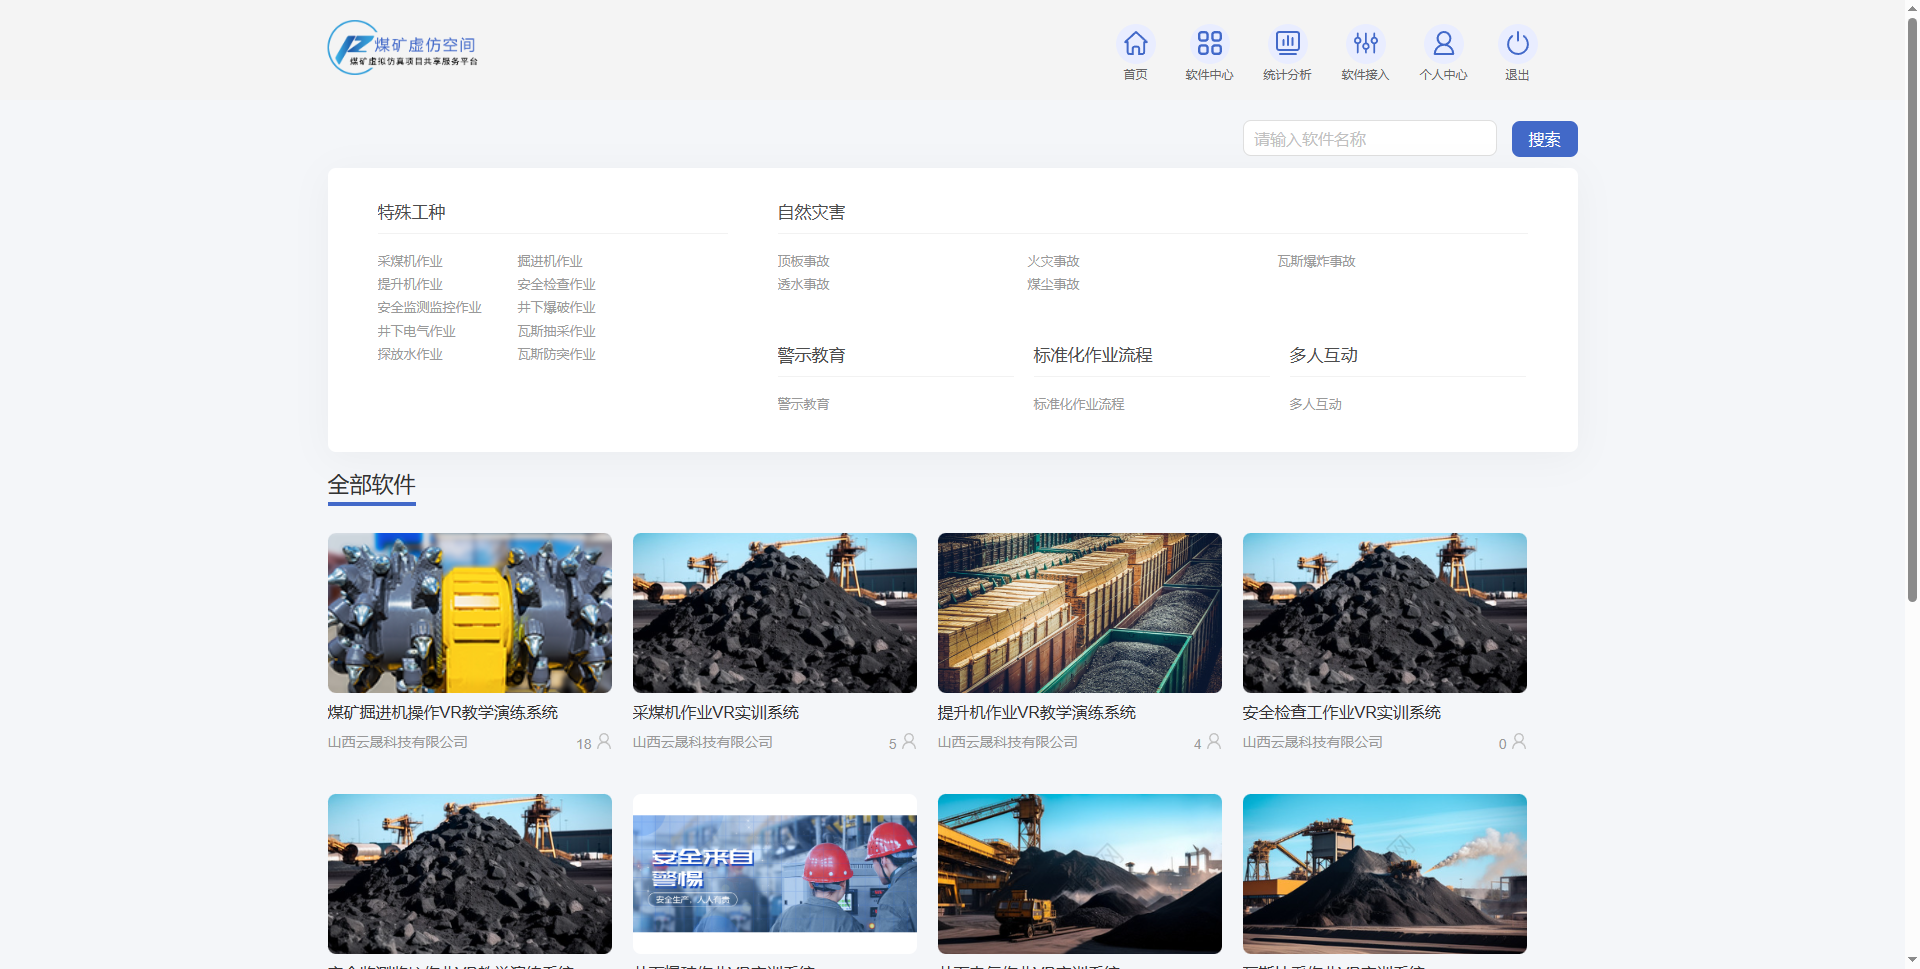The height and width of the screenshot is (969, 1920).
Task: Open the 统计分析 statistics icon
Action: pyautogui.click(x=1287, y=44)
